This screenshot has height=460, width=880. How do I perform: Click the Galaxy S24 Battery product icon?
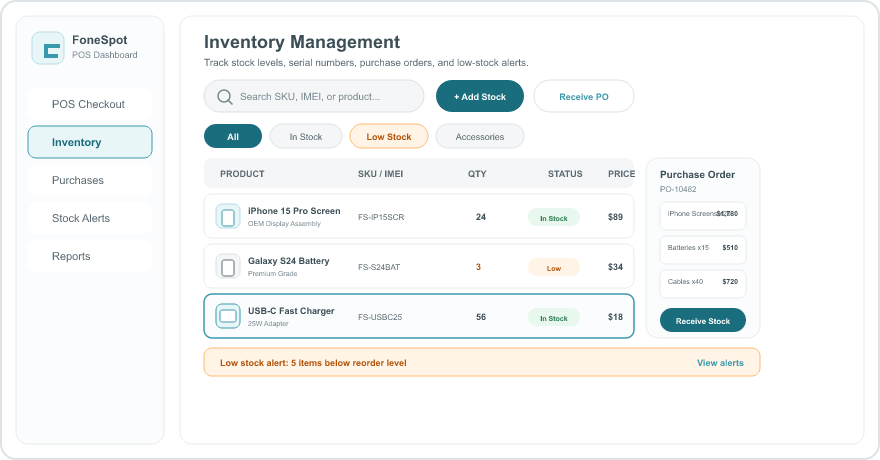228,266
